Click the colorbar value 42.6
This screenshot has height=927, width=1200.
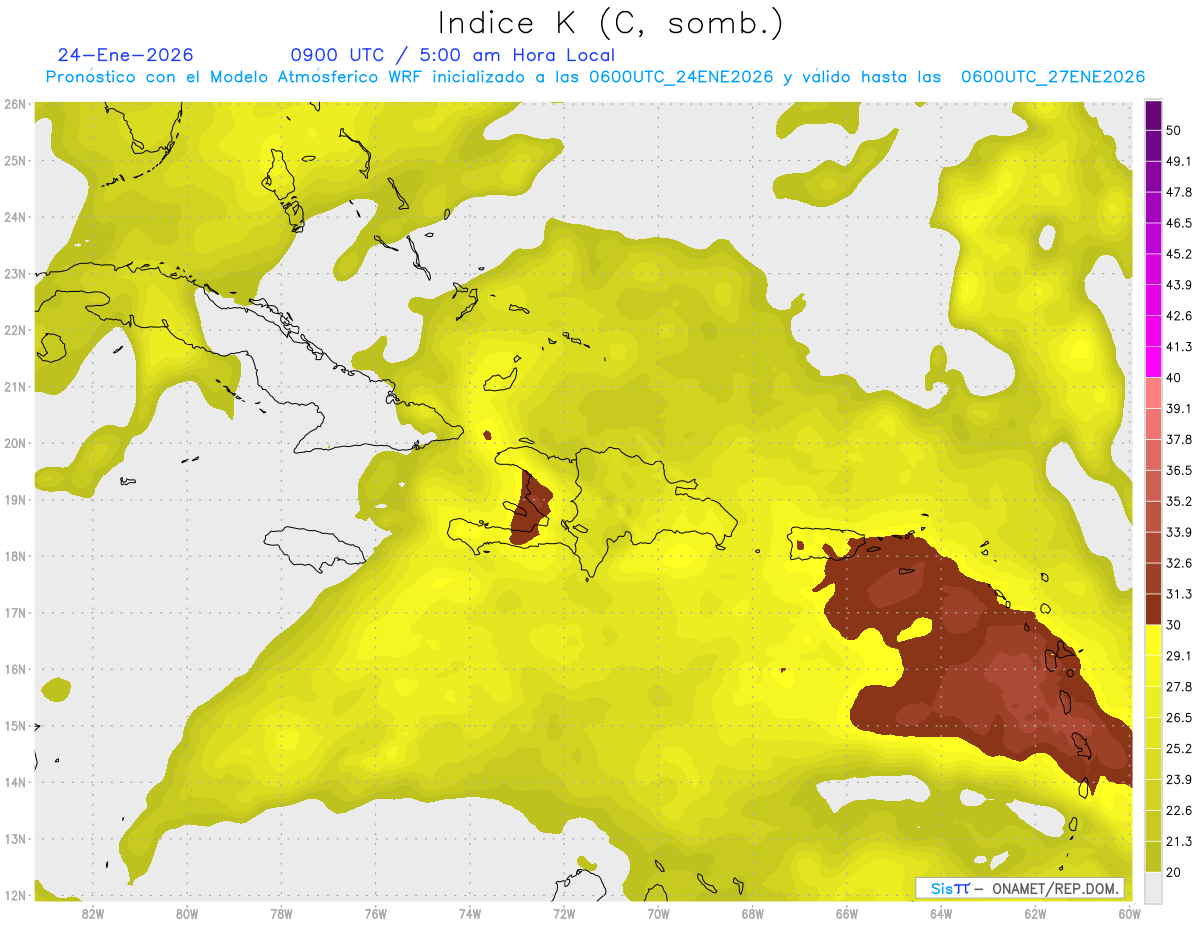click(x=1179, y=316)
